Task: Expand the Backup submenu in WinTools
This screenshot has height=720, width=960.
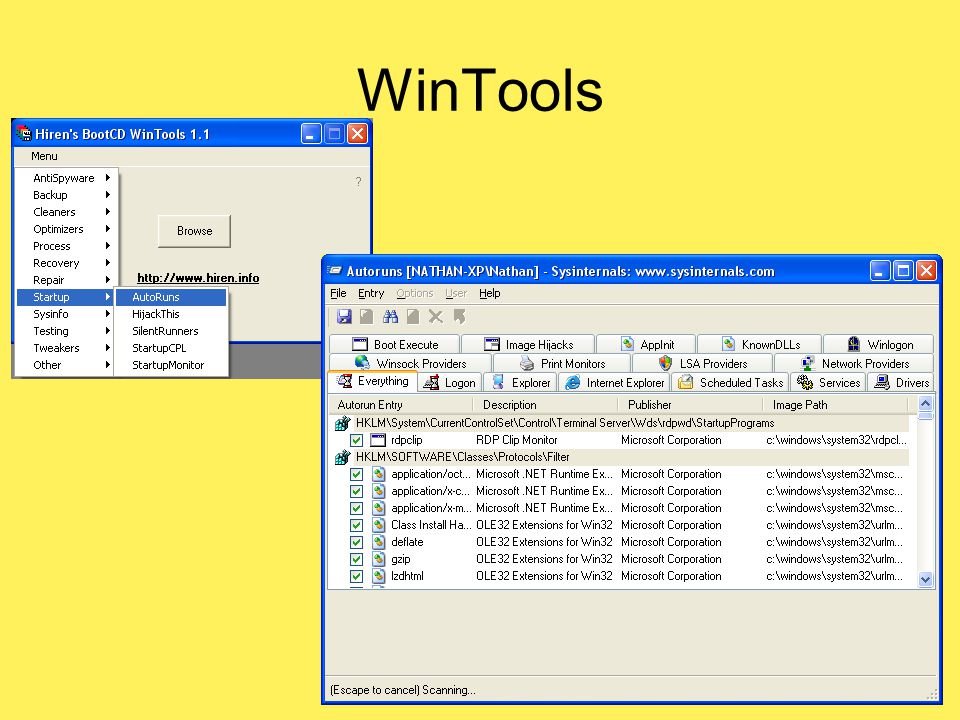Action: tap(66, 195)
